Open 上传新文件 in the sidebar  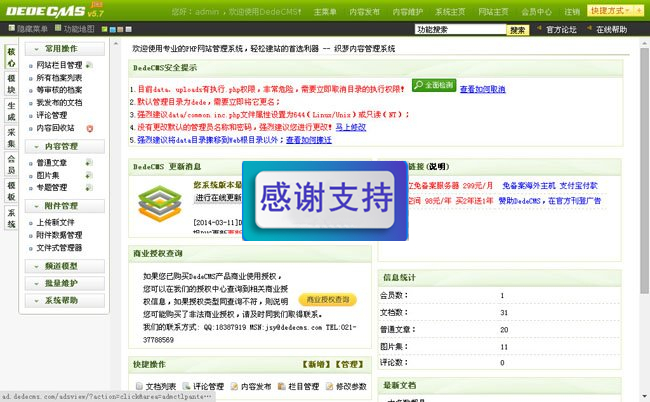pyautogui.click(x=56, y=223)
